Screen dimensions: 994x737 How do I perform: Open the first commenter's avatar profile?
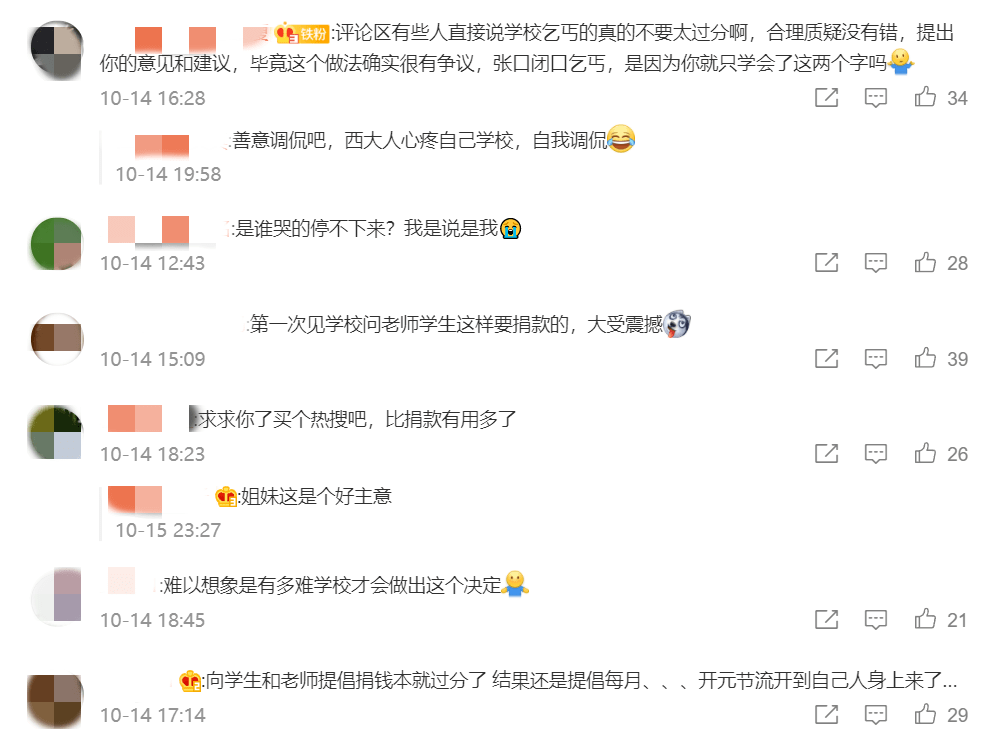[x=56, y=51]
